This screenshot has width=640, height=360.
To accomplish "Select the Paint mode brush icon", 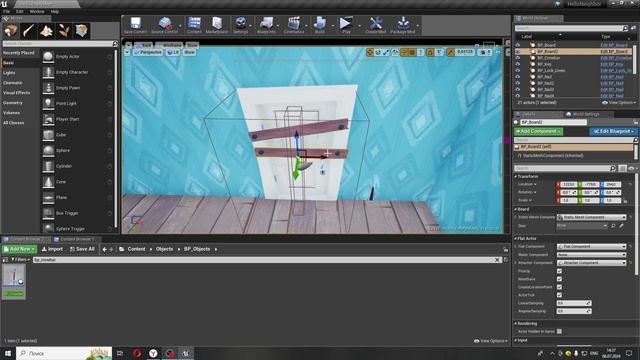I will (x=28, y=31).
